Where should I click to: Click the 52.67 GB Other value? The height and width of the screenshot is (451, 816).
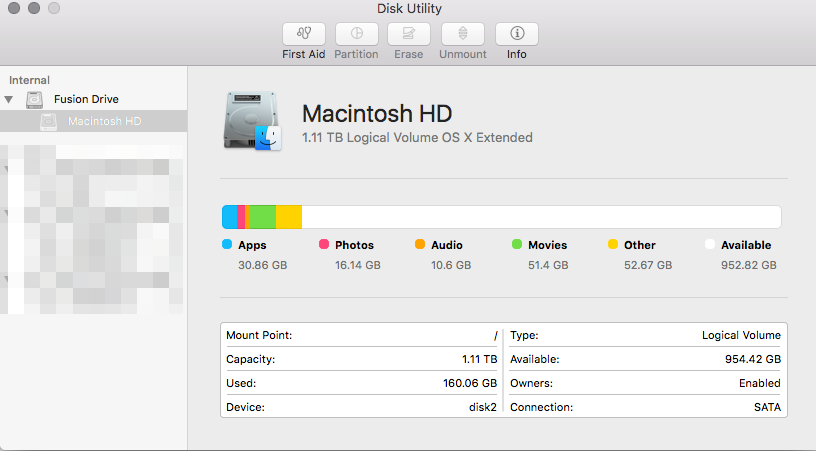tap(648, 265)
